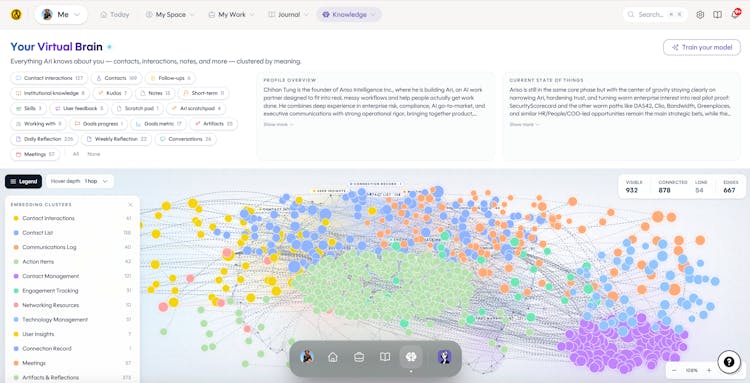Open the settings gear in top bar
The image size is (750, 383).
click(700, 15)
